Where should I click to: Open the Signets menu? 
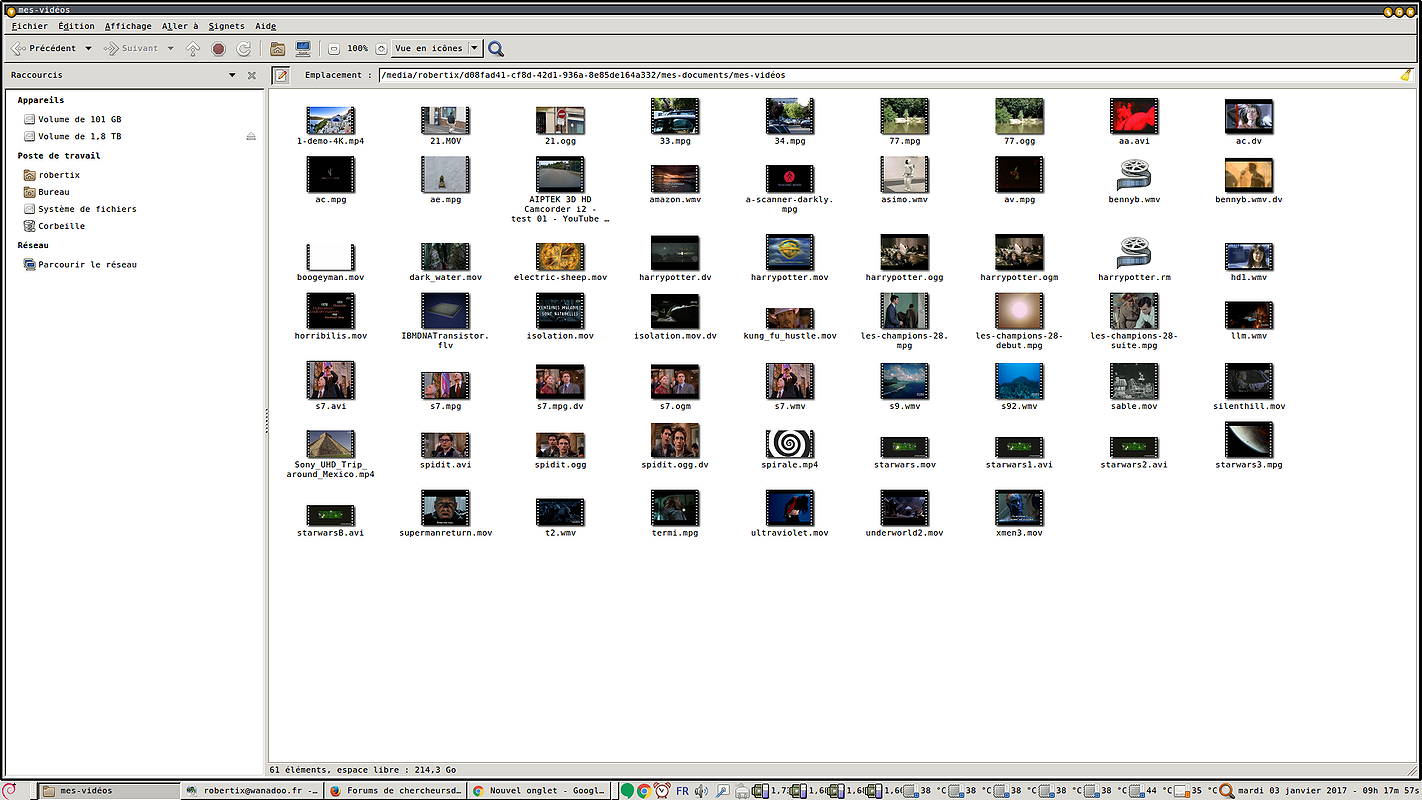(227, 26)
